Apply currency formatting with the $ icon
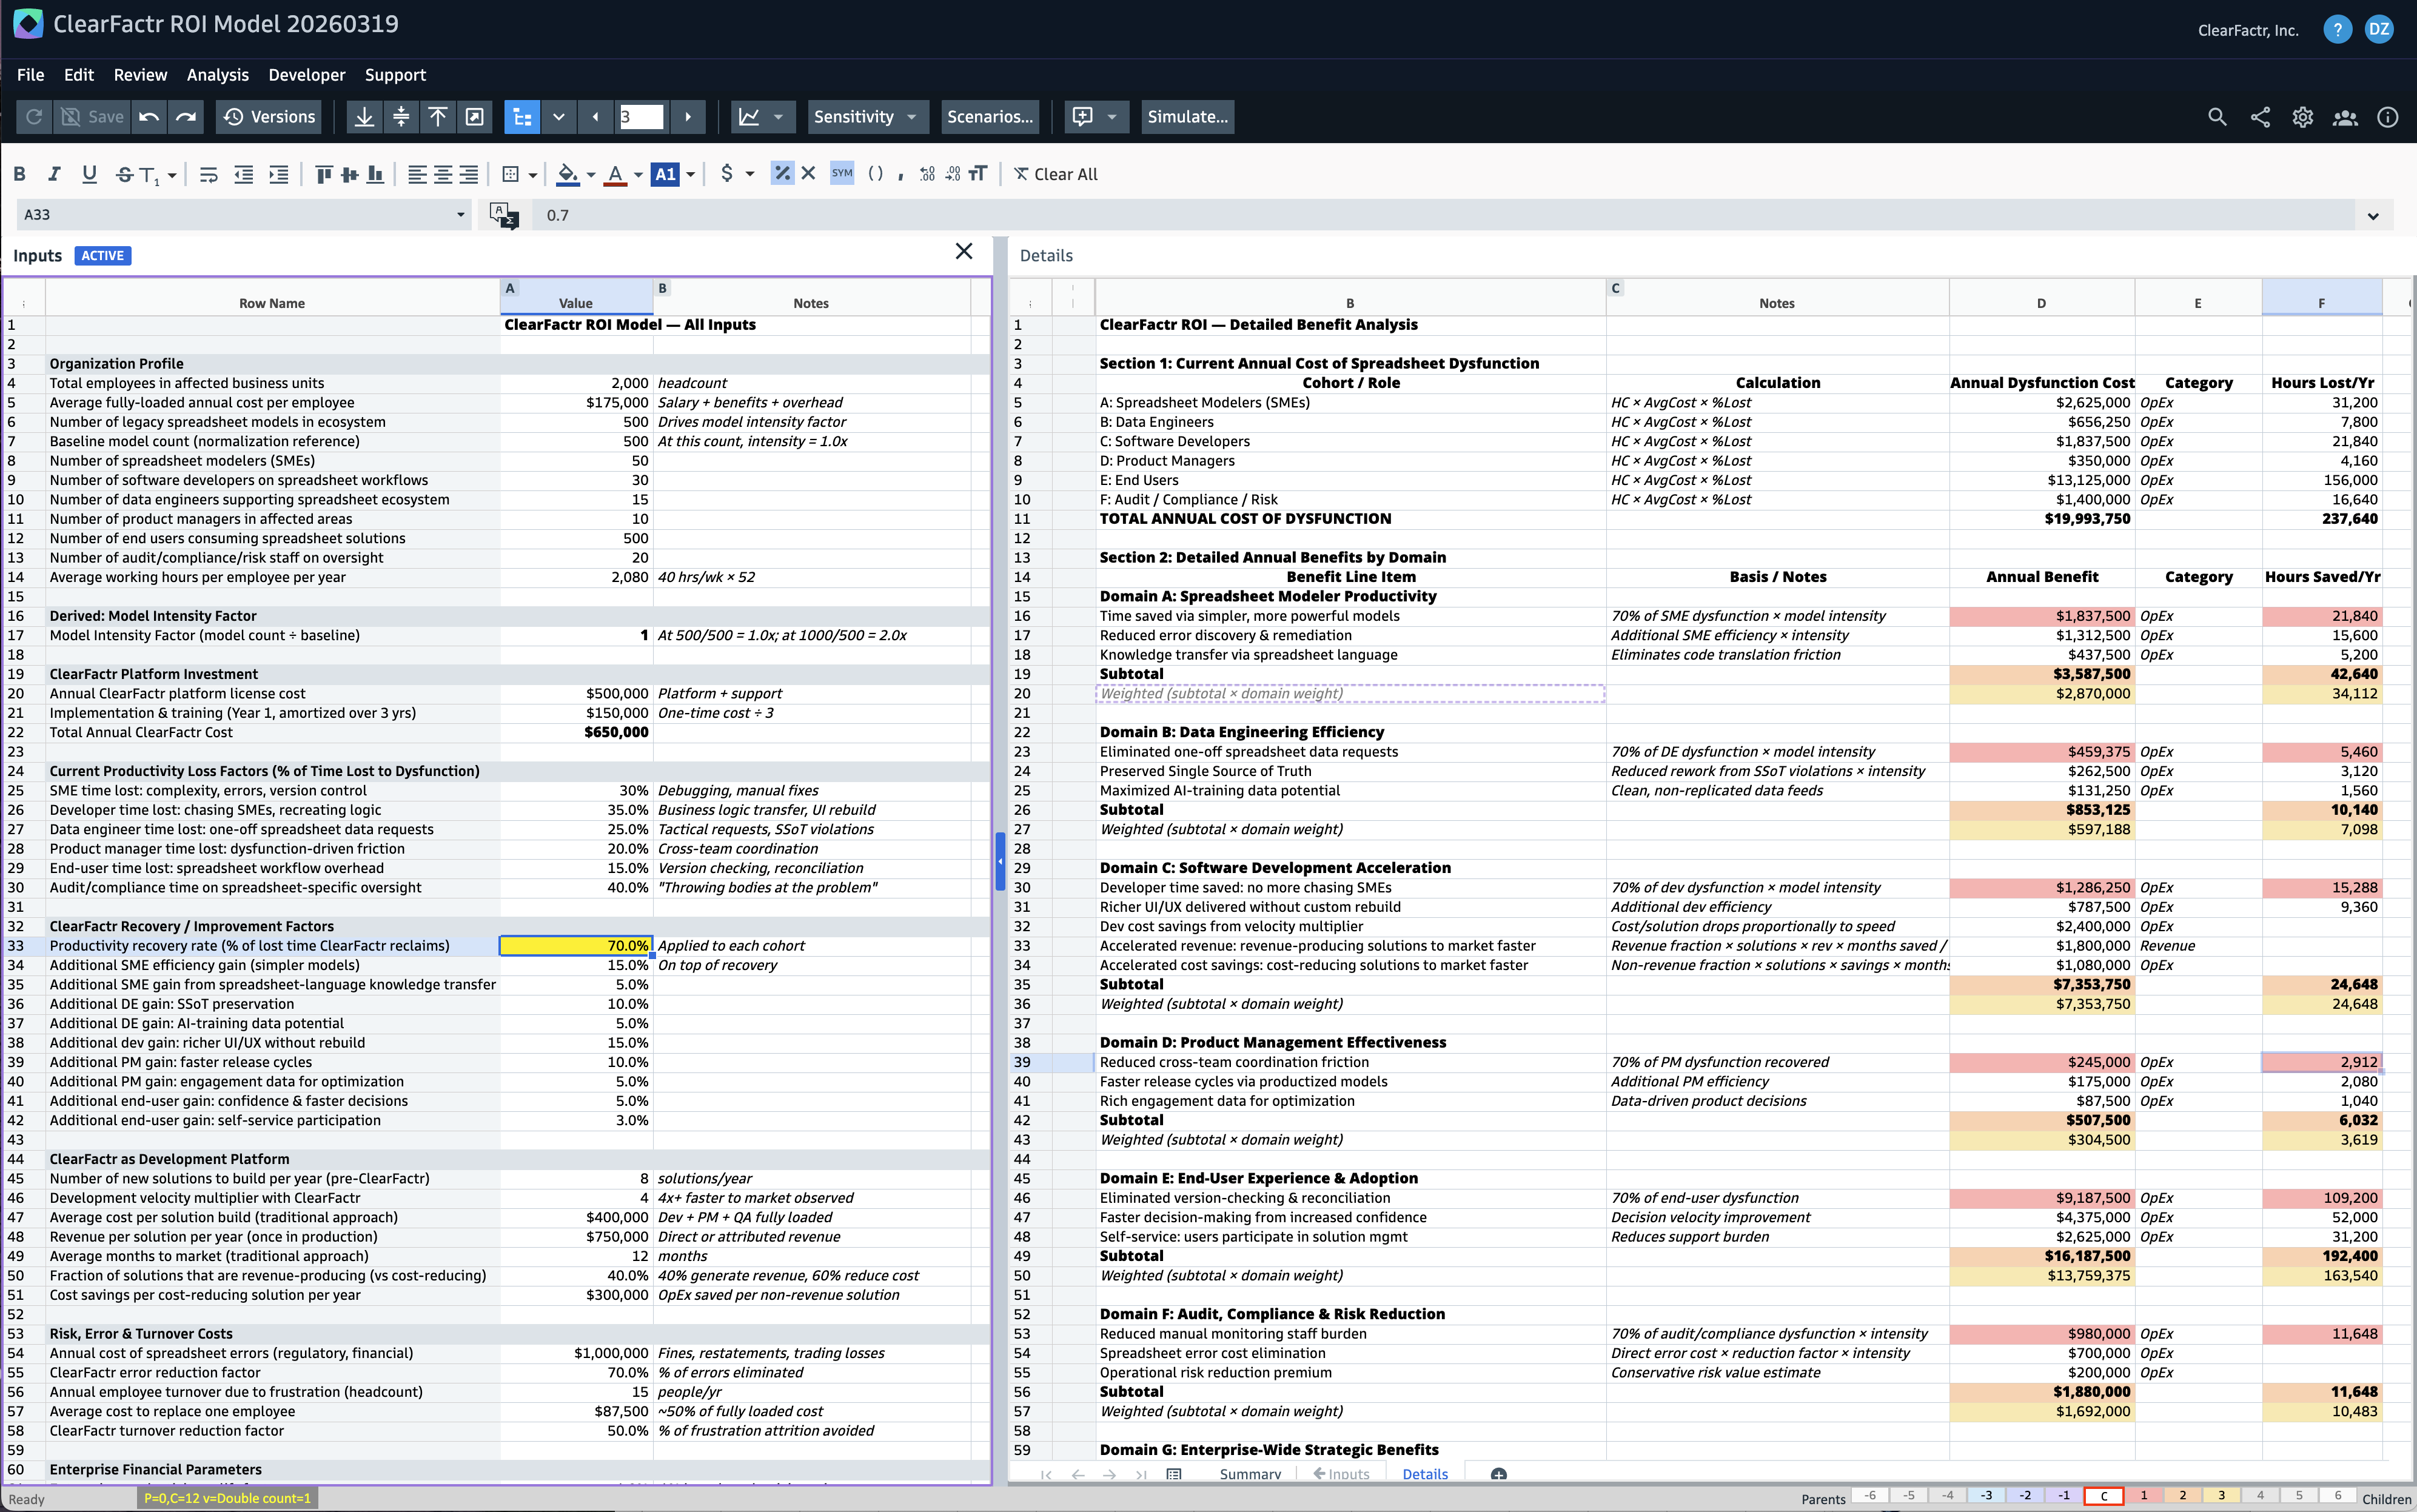 tap(729, 174)
